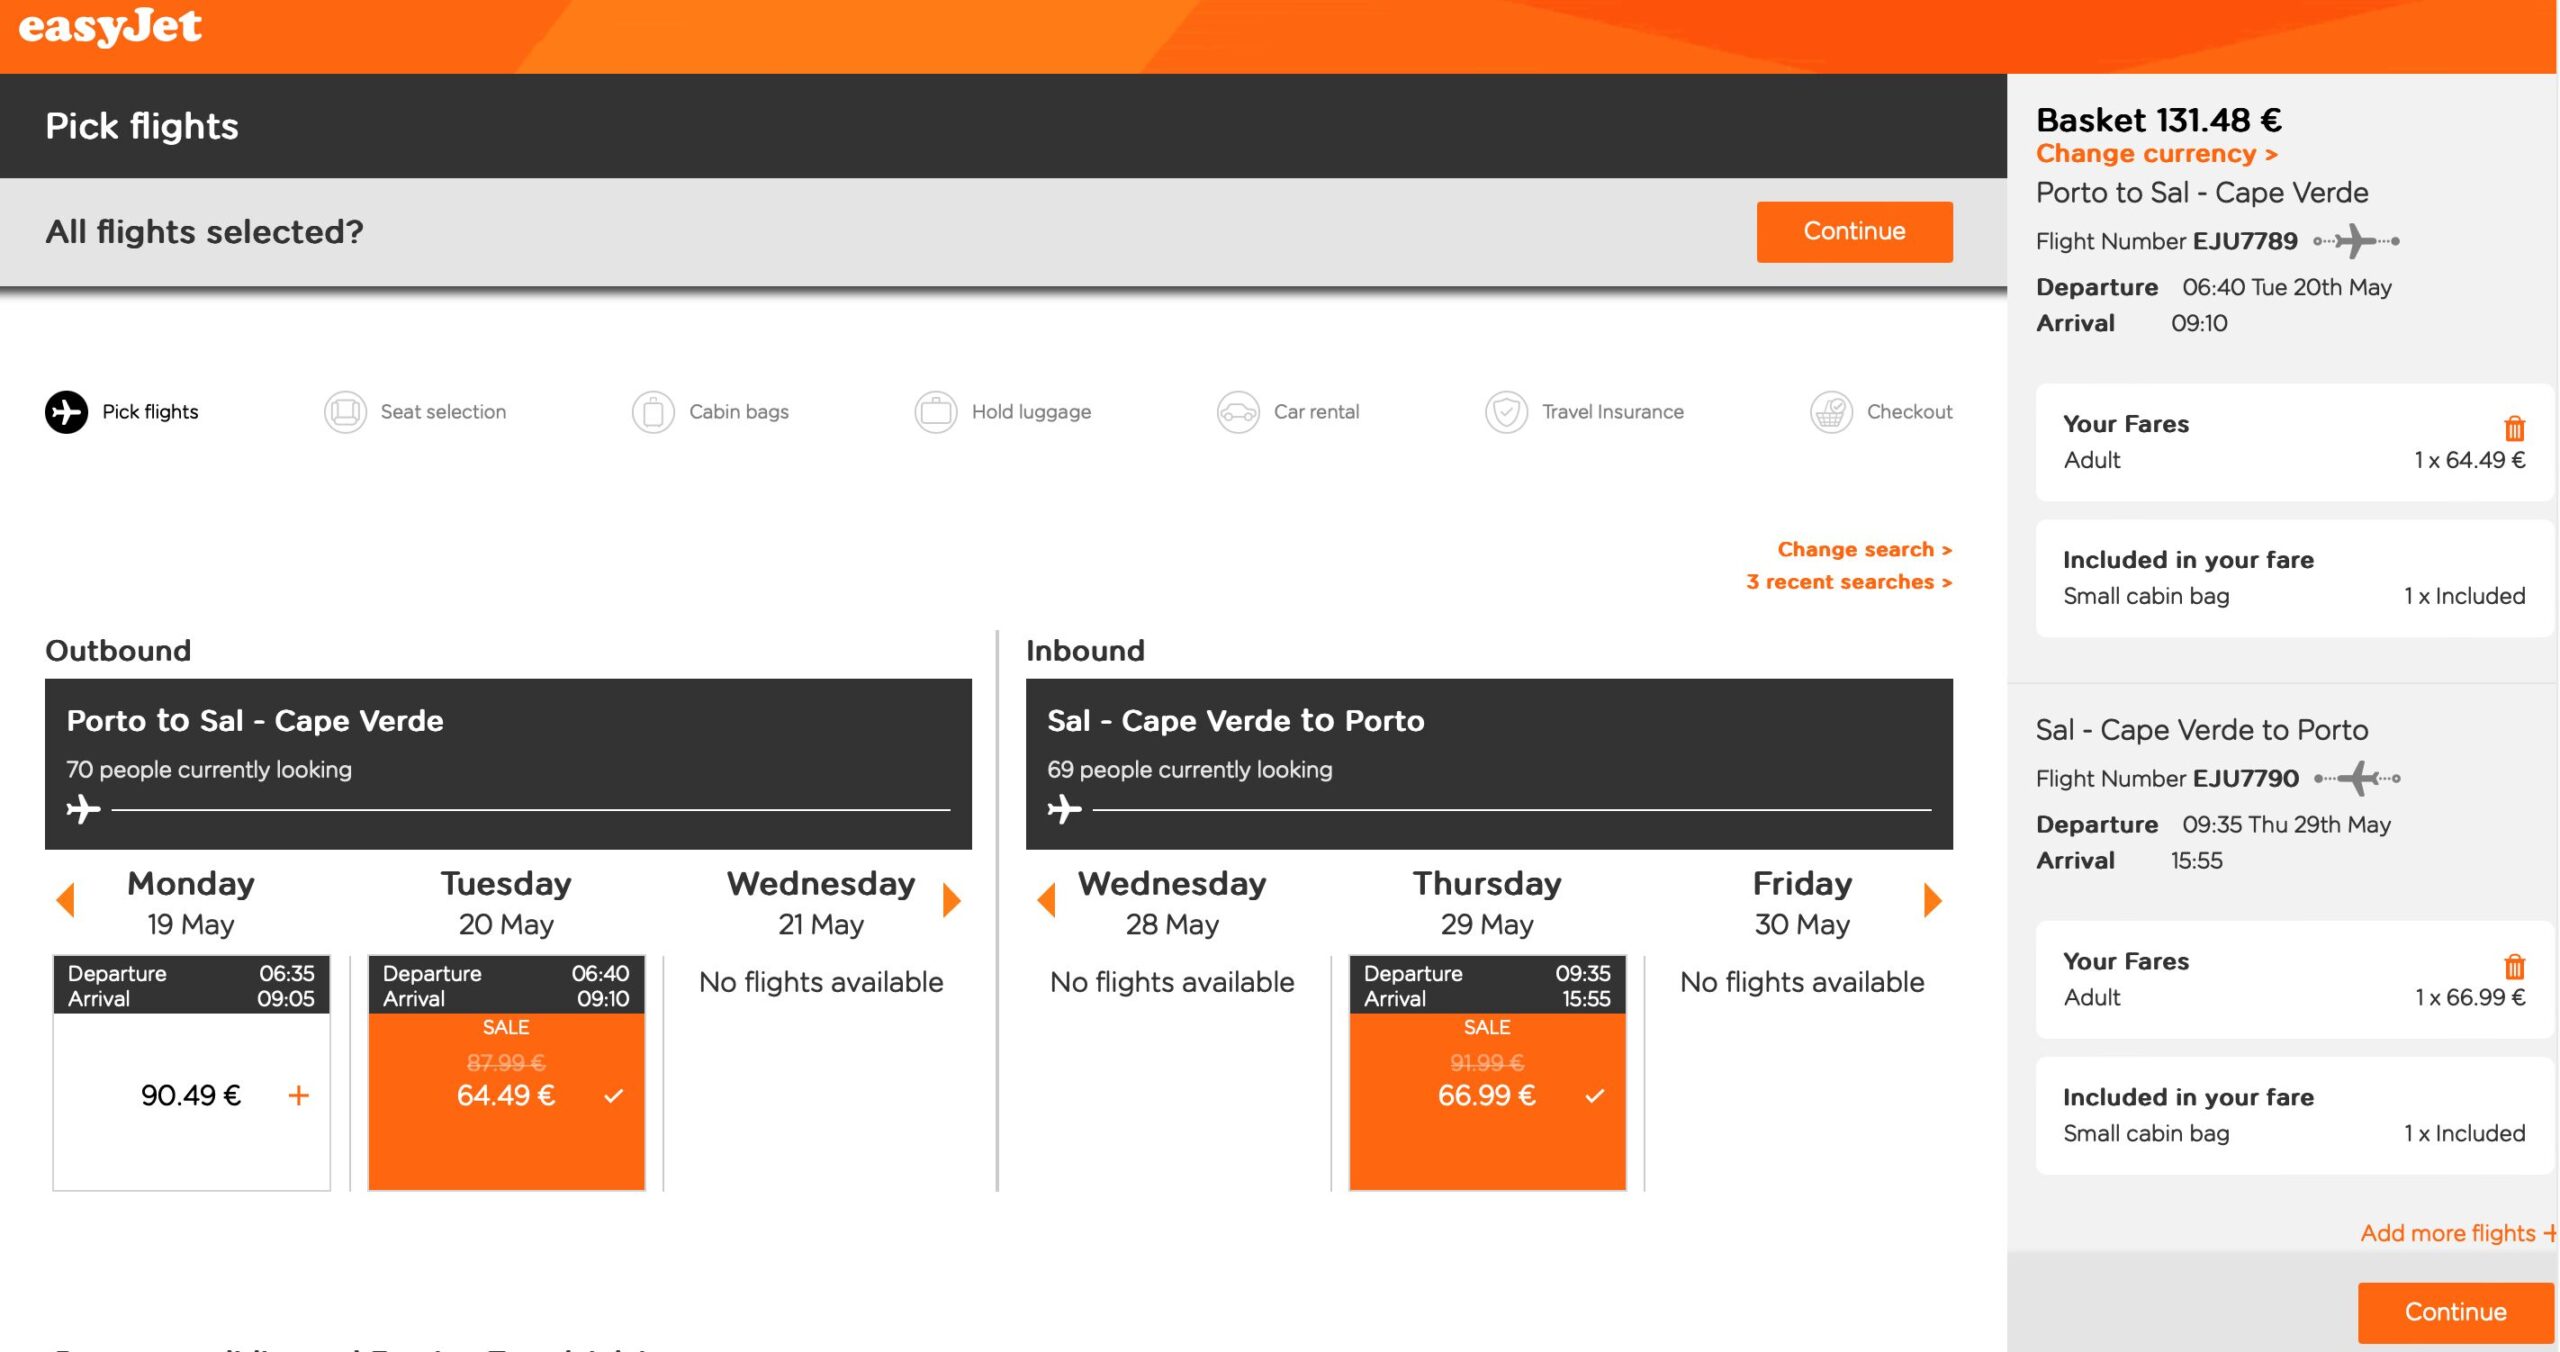
Task: Click Flight Number EJU7790 text
Action: pos(2167,778)
